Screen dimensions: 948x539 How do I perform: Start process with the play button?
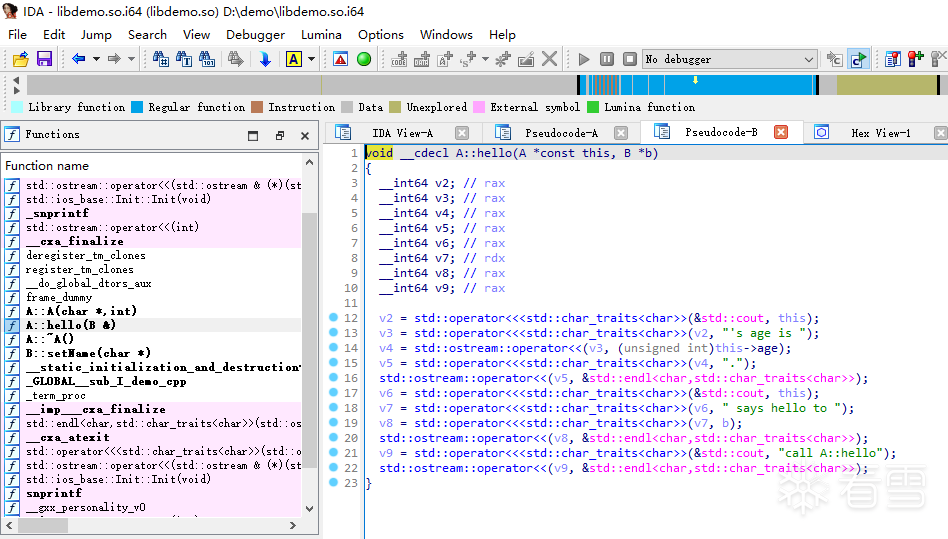(583, 59)
